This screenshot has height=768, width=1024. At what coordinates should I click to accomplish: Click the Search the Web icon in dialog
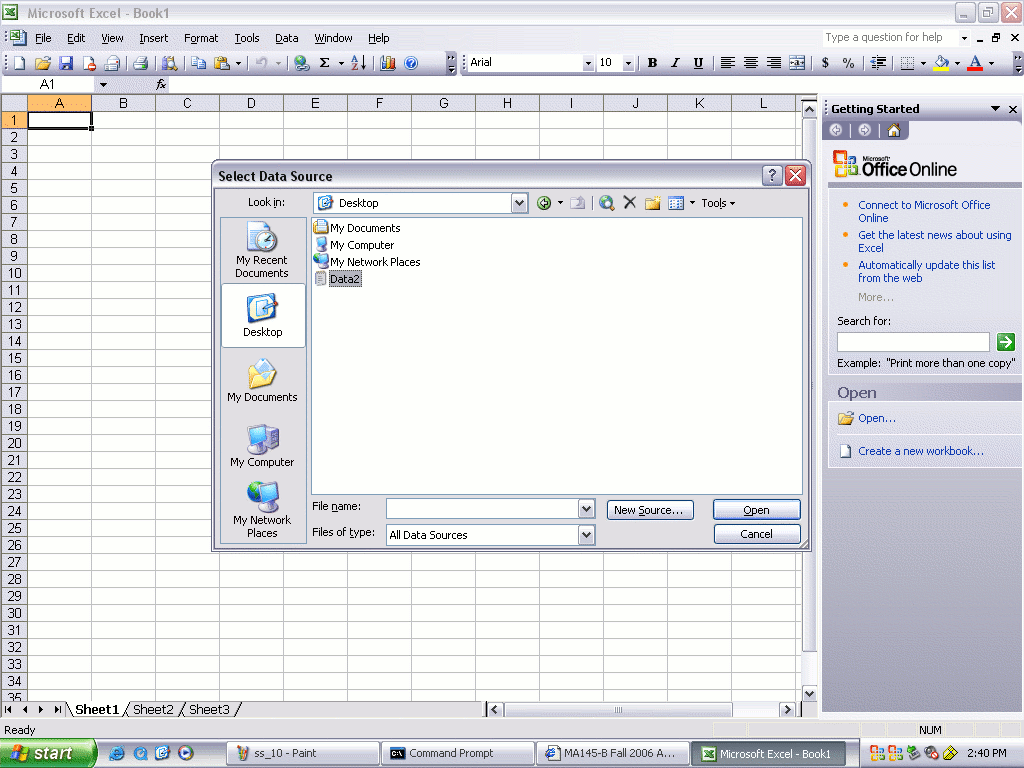pyautogui.click(x=606, y=203)
